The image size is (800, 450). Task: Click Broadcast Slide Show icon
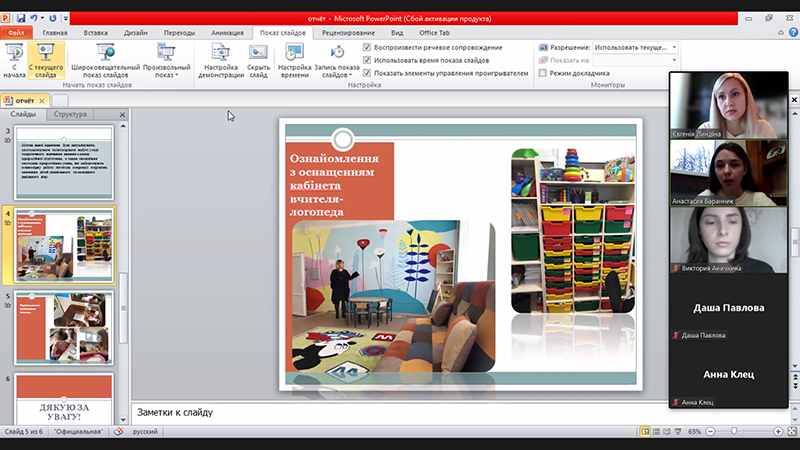pos(104,60)
